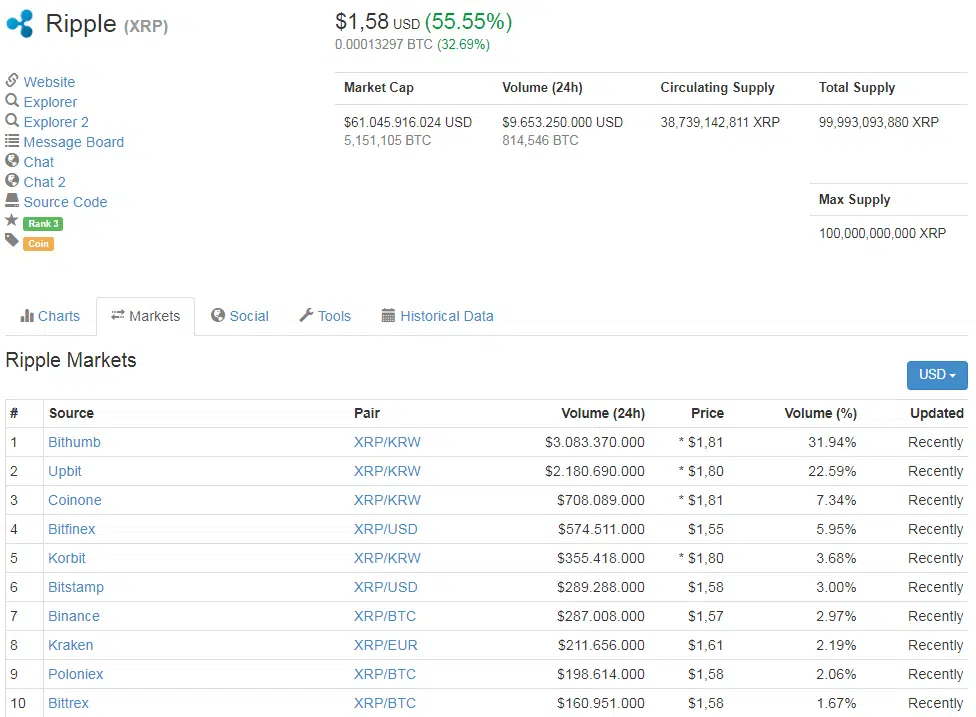Click the XRP/BTC pair for Poloniex

coord(385,673)
